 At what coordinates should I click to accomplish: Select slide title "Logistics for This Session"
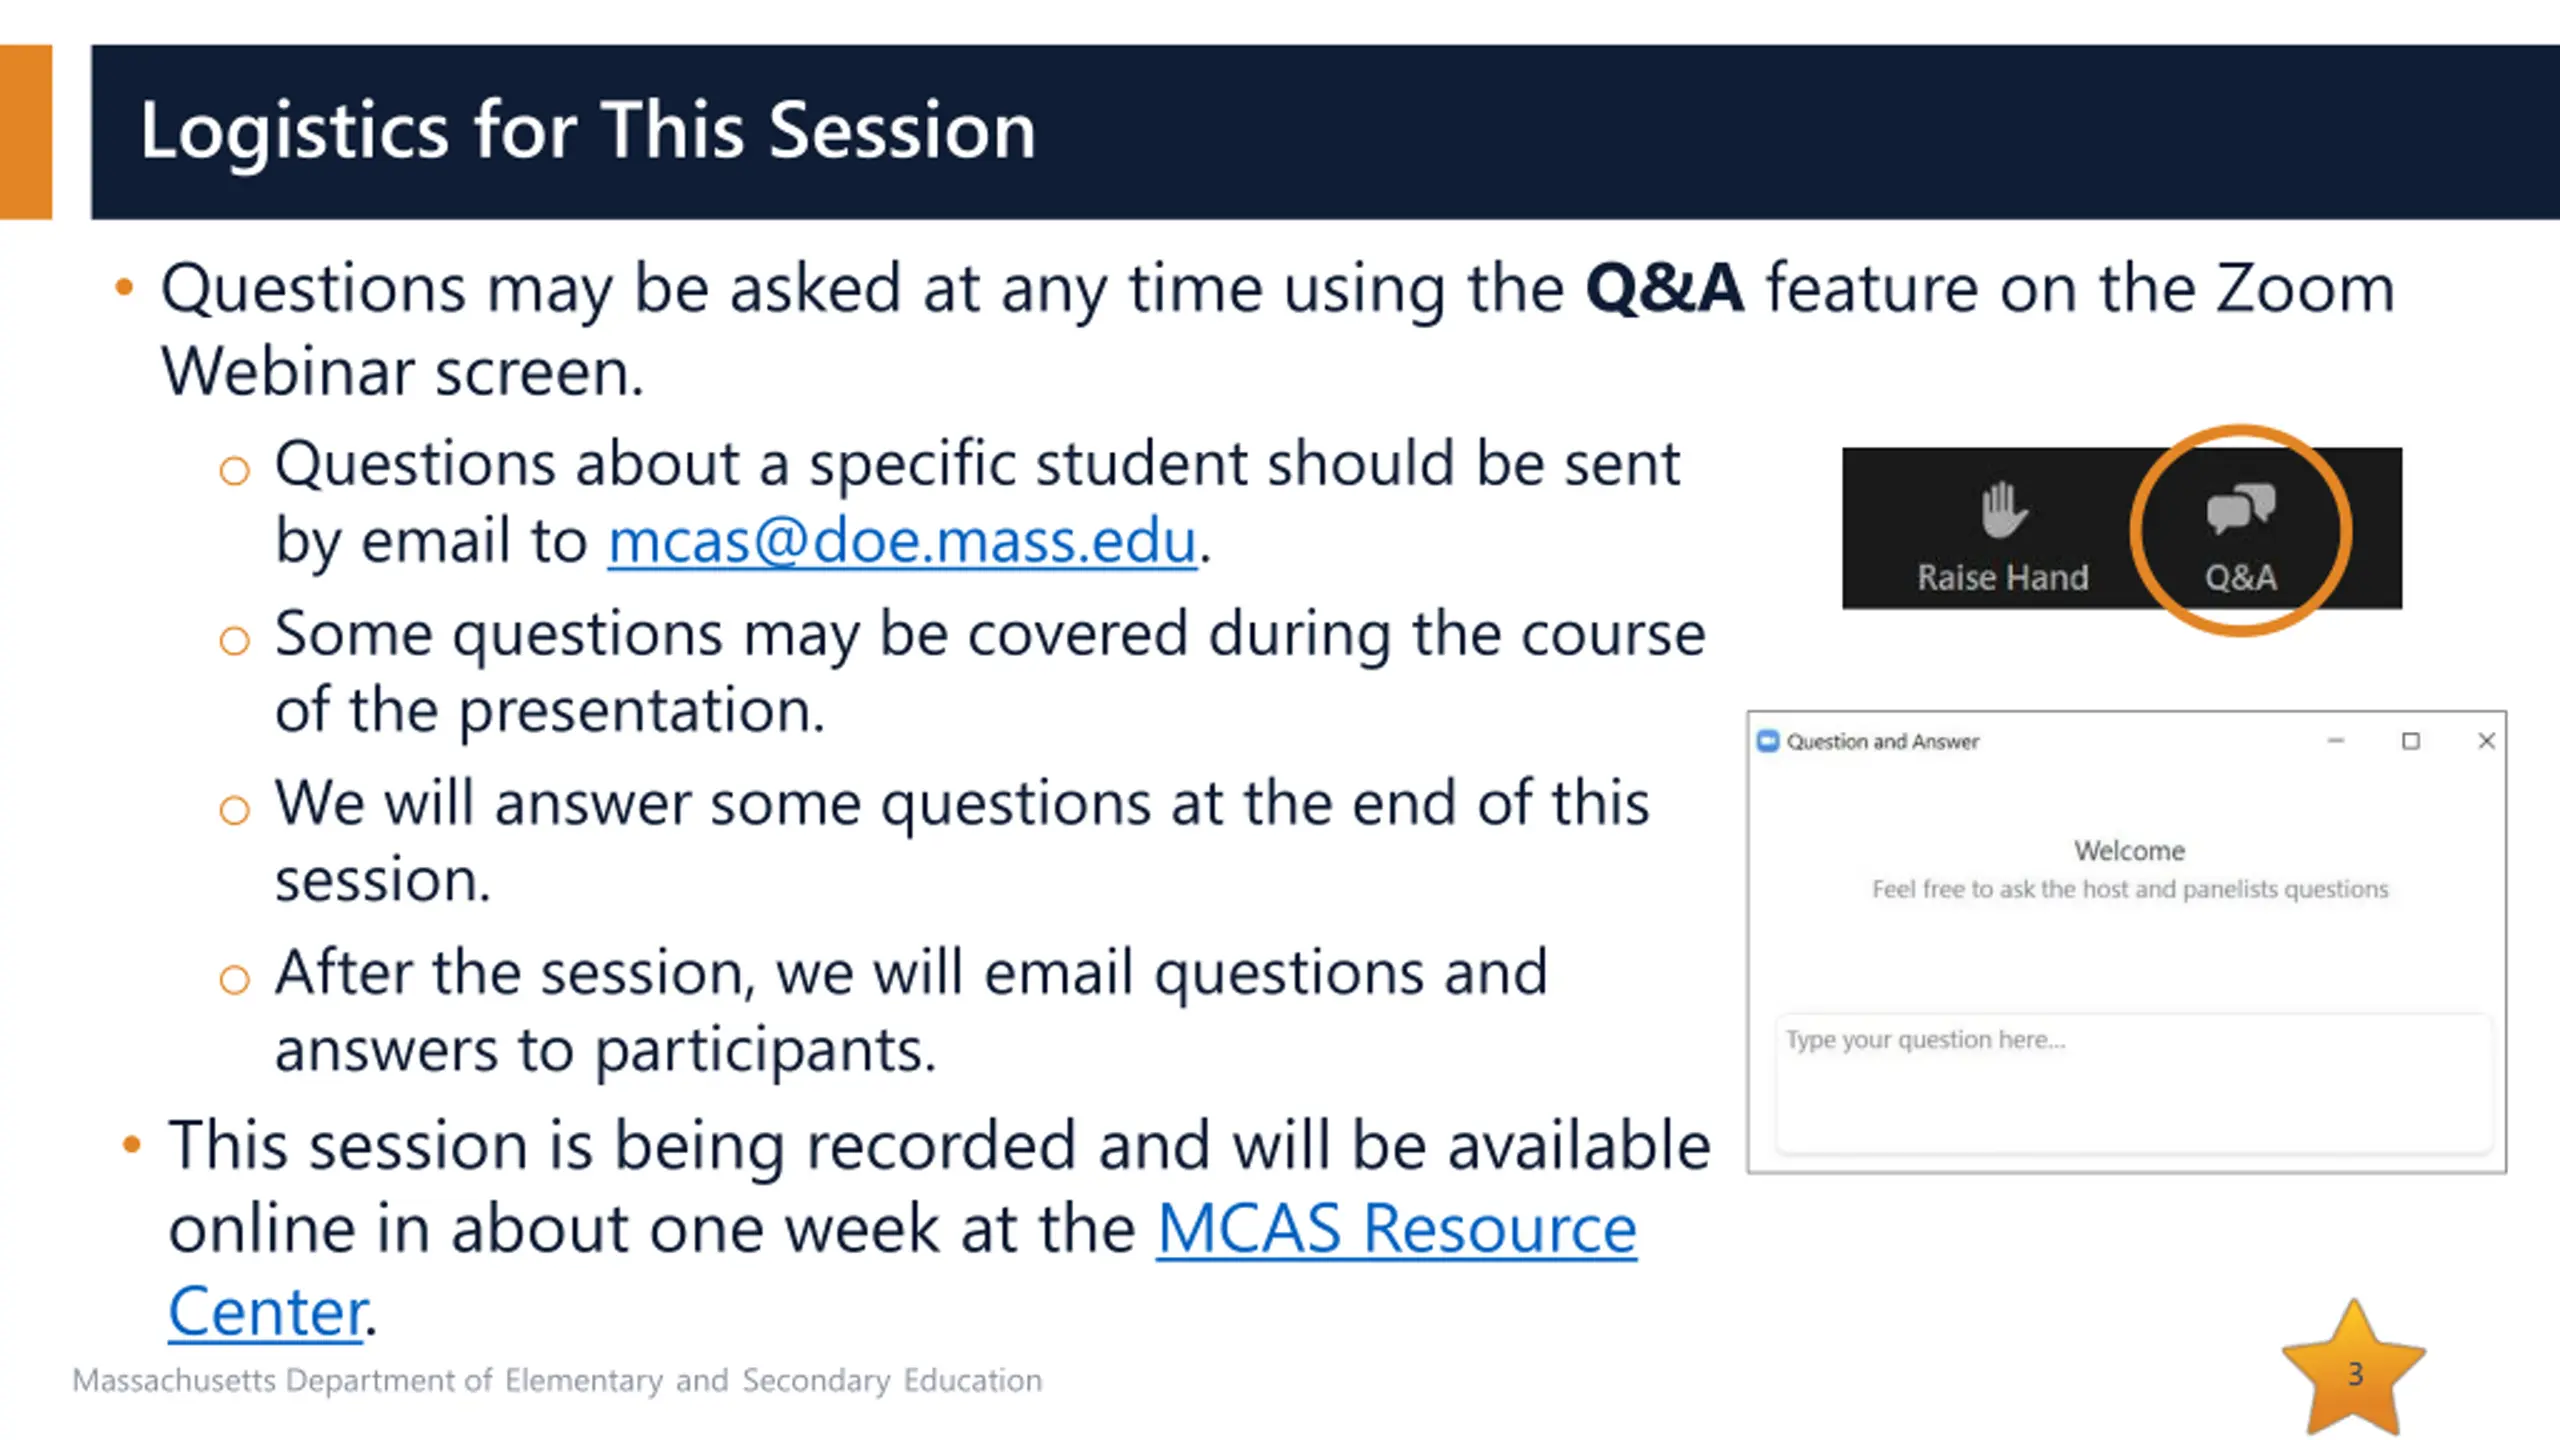point(587,131)
